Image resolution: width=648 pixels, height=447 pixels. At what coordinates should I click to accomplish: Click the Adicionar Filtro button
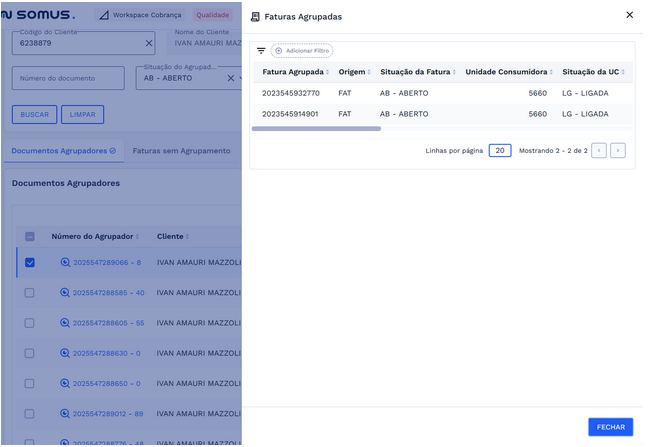tap(302, 51)
